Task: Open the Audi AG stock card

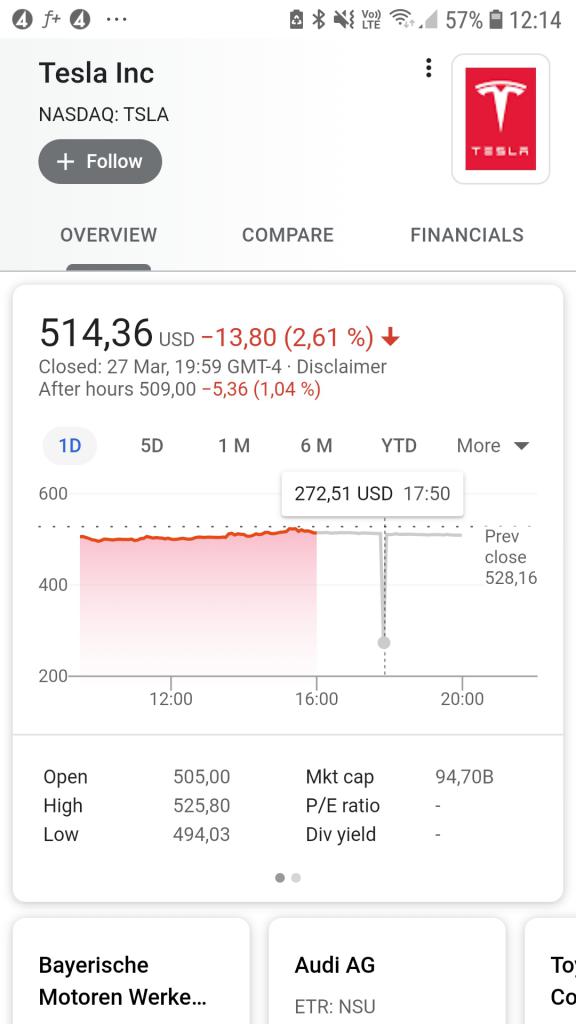Action: pyautogui.click(x=387, y=971)
